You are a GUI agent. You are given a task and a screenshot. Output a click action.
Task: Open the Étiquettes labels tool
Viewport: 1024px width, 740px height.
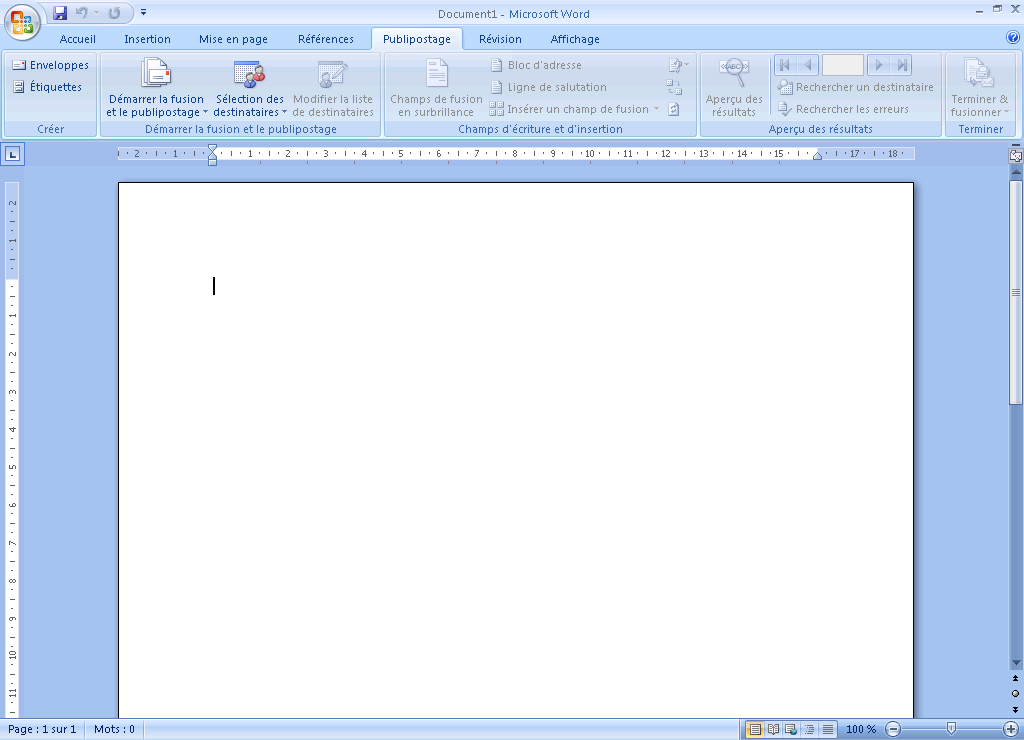click(x=19, y=87)
